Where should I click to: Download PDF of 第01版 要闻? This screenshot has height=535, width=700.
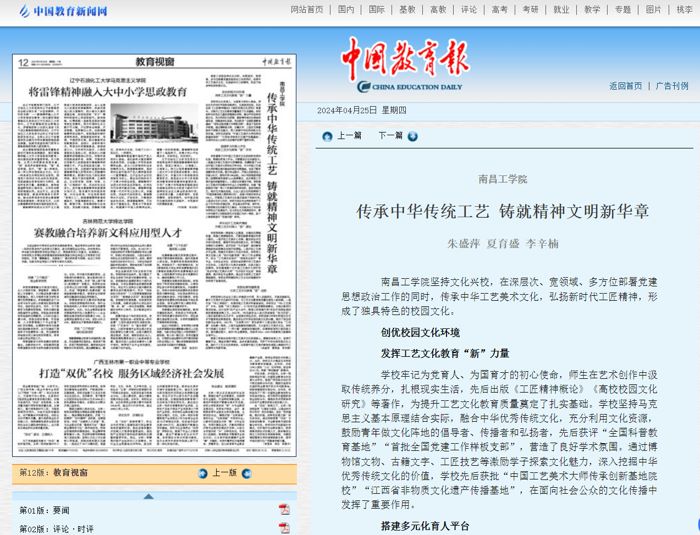[284, 509]
